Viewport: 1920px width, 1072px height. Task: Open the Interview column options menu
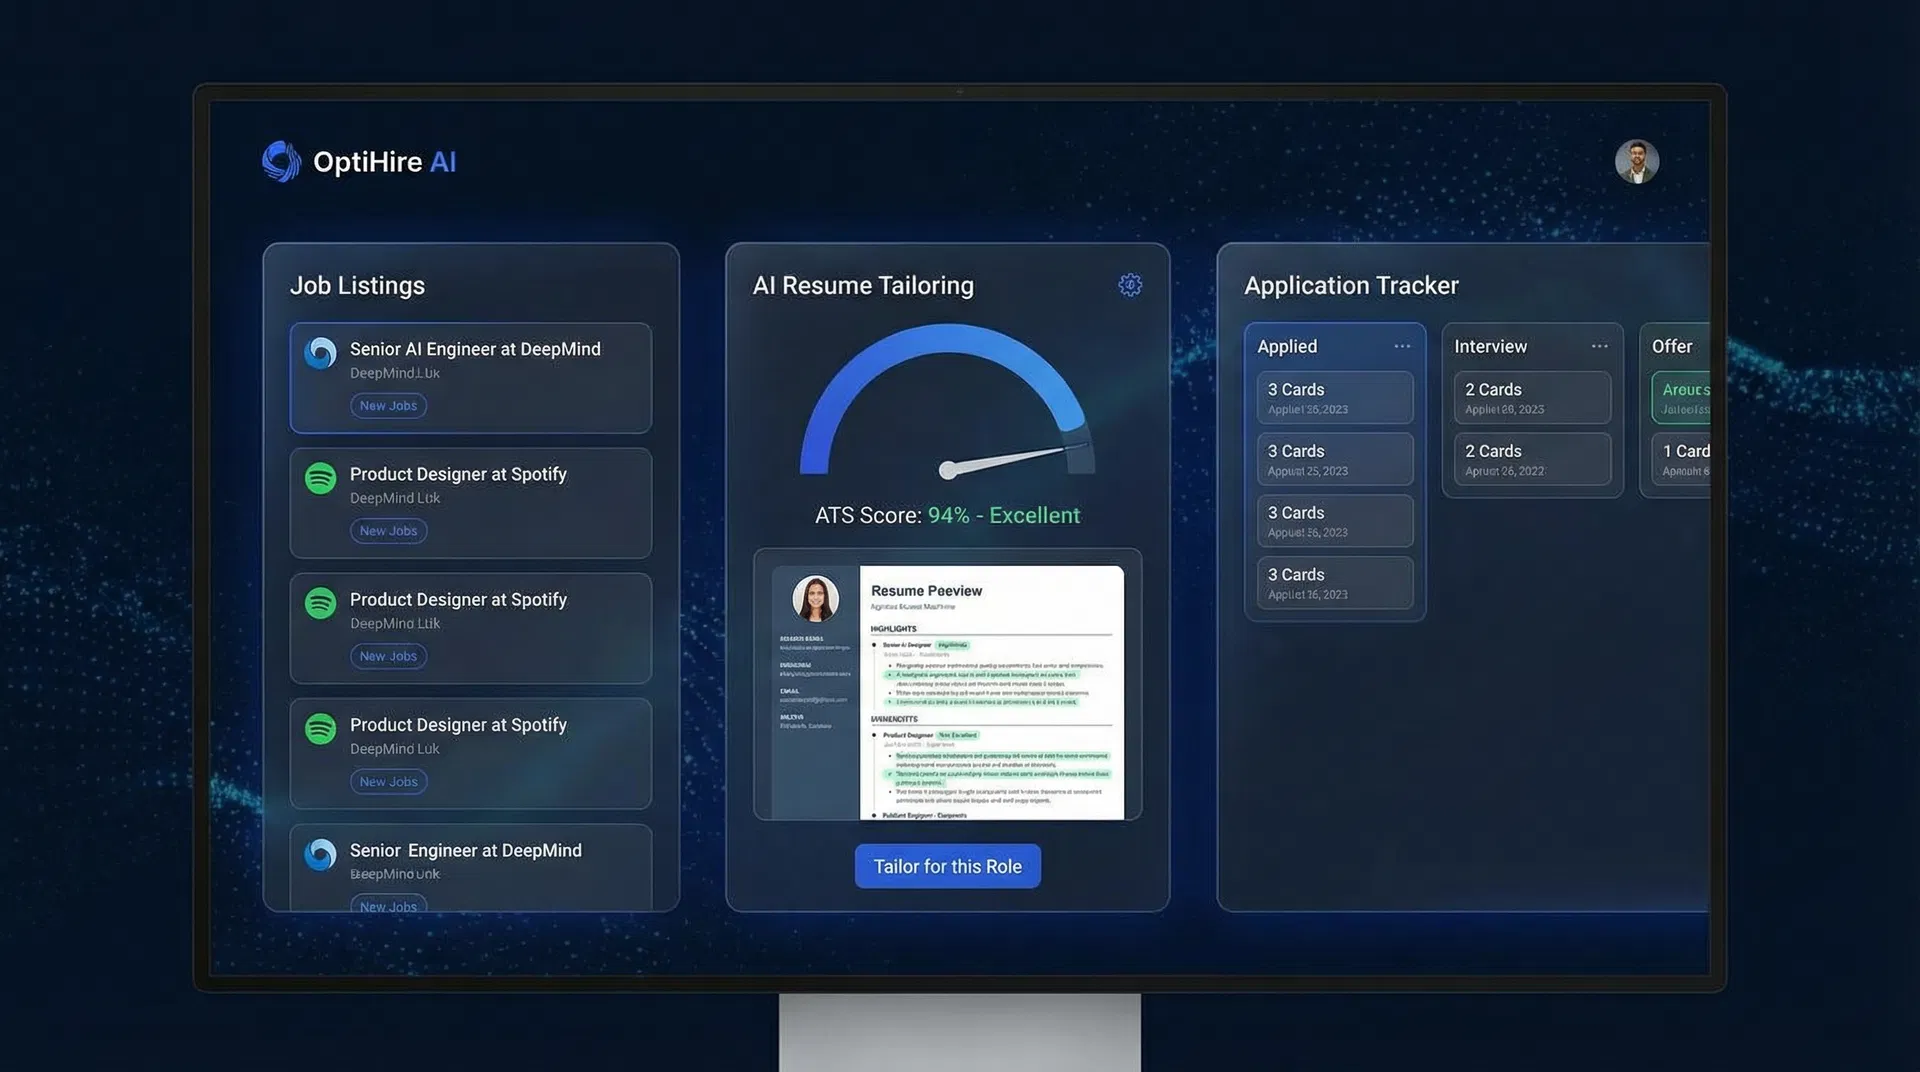(x=1599, y=345)
